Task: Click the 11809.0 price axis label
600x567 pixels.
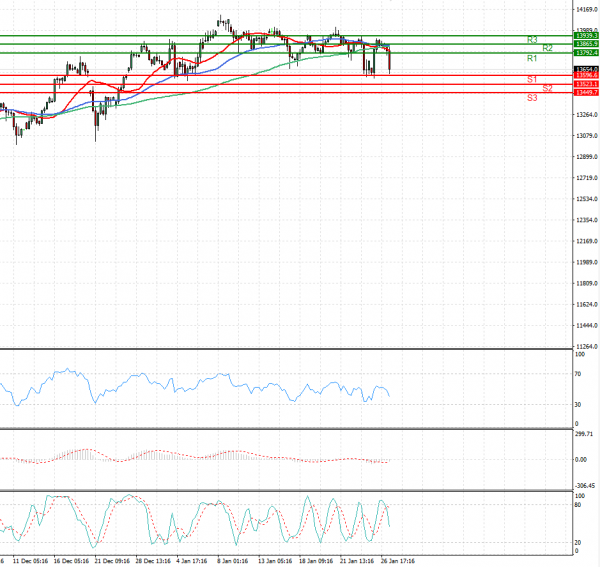Action: coord(587,284)
